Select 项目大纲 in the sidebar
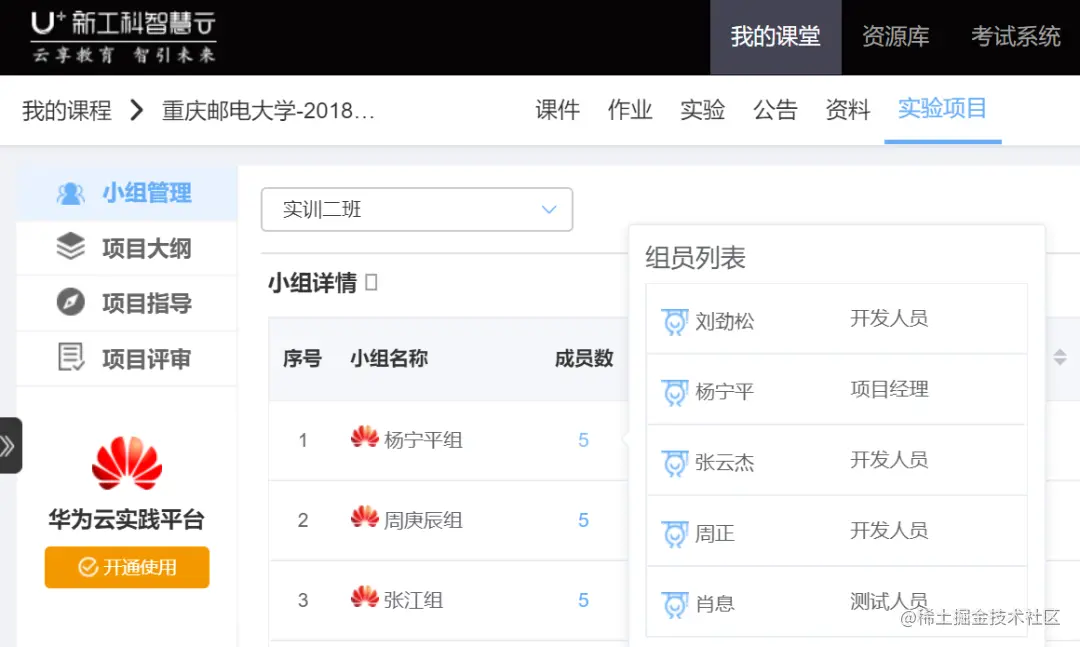The height and width of the screenshot is (647, 1080). pyautogui.click(x=127, y=248)
